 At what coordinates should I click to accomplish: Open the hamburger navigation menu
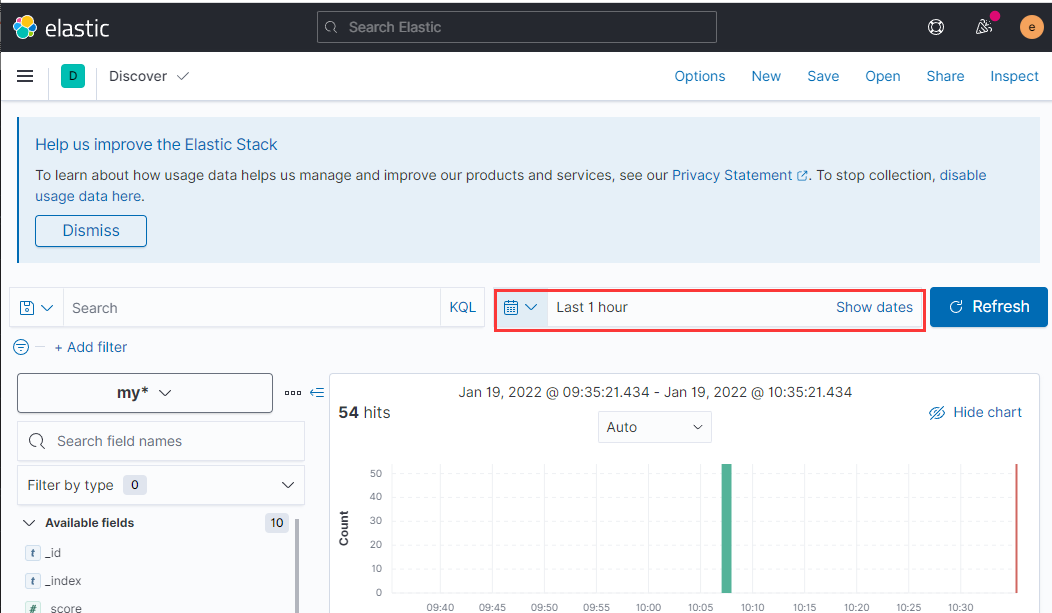(25, 76)
